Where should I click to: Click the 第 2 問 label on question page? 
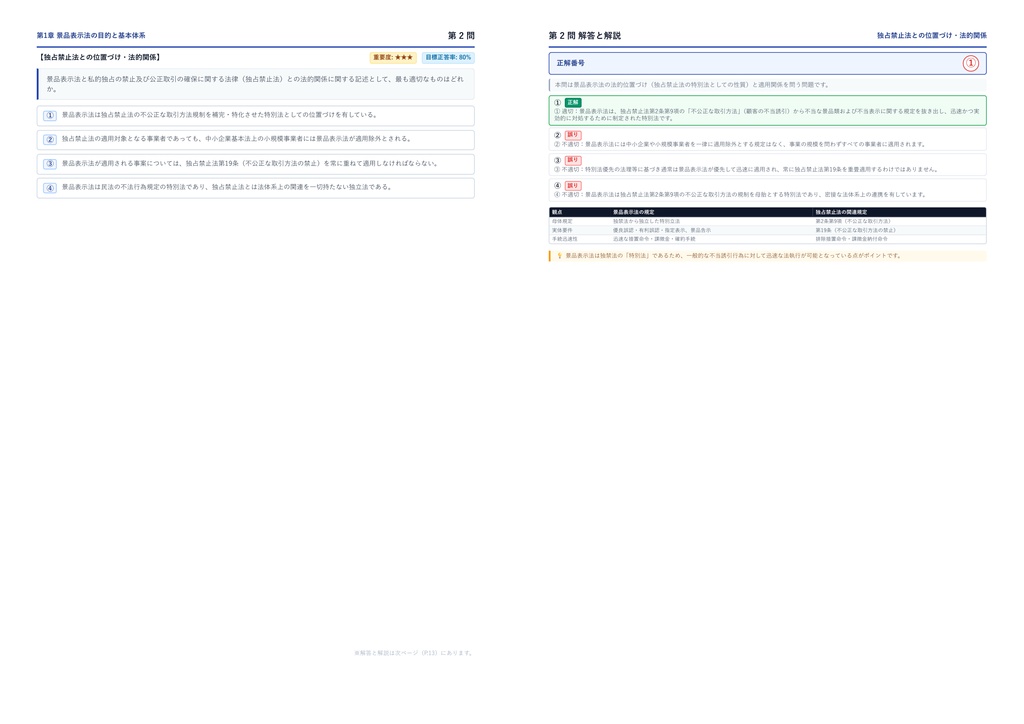tap(461, 35)
